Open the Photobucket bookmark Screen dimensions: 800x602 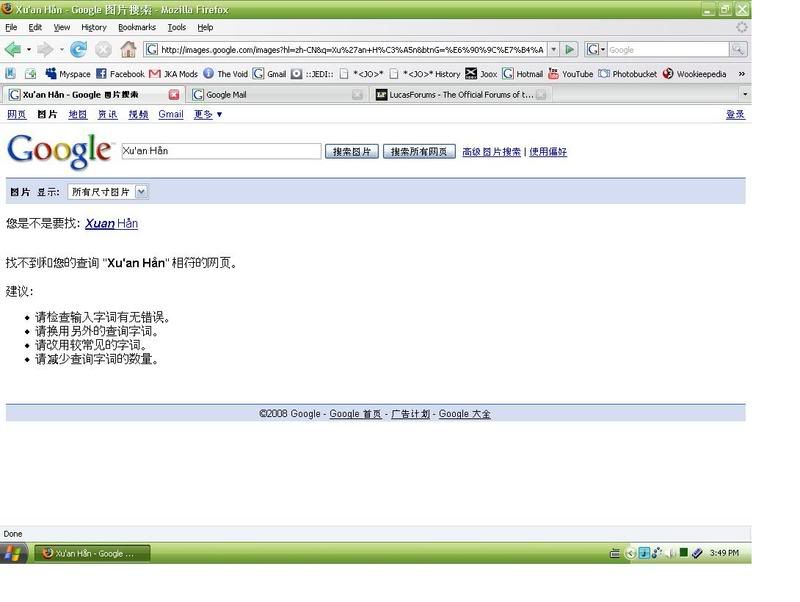point(628,74)
